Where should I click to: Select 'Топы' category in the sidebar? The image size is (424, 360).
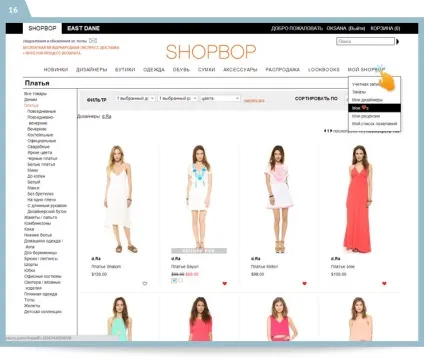point(29,300)
